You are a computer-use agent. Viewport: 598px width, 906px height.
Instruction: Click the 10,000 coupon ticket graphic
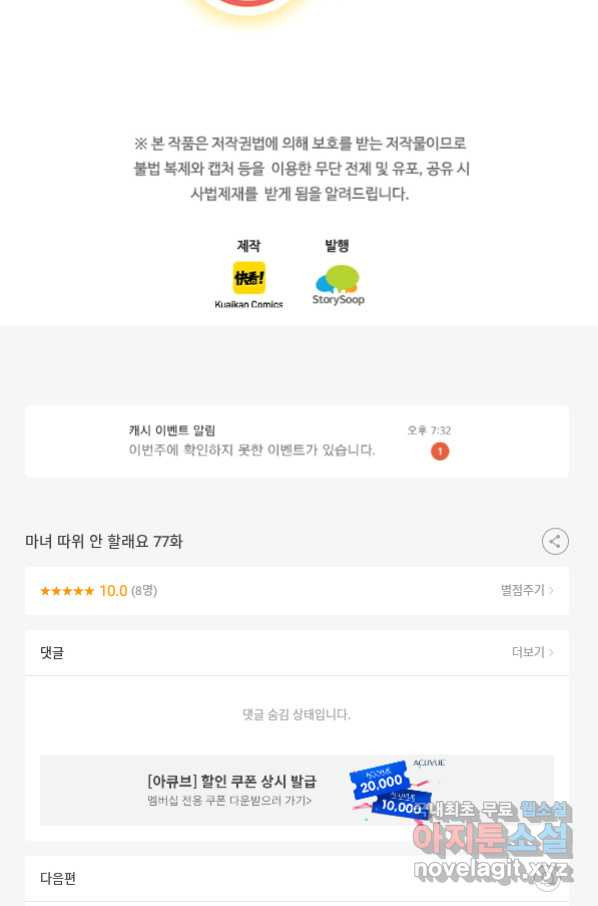pyautogui.click(x=401, y=805)
